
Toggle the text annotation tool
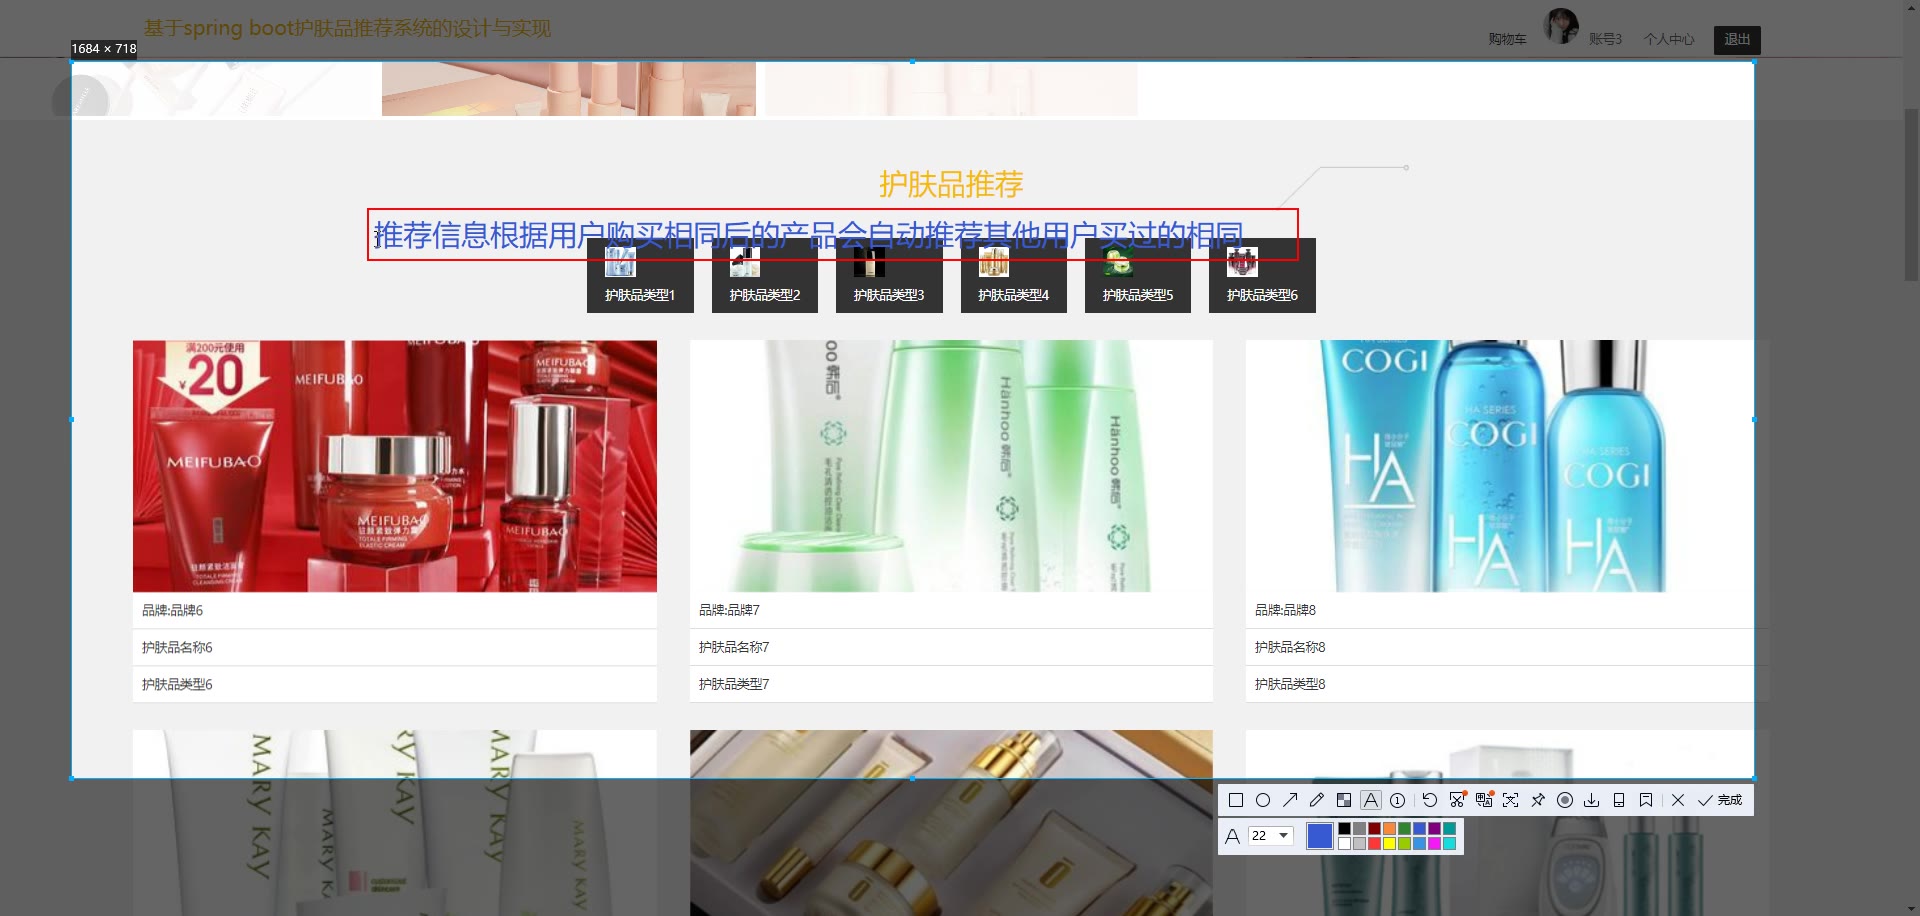click(x=1371, y=800)
